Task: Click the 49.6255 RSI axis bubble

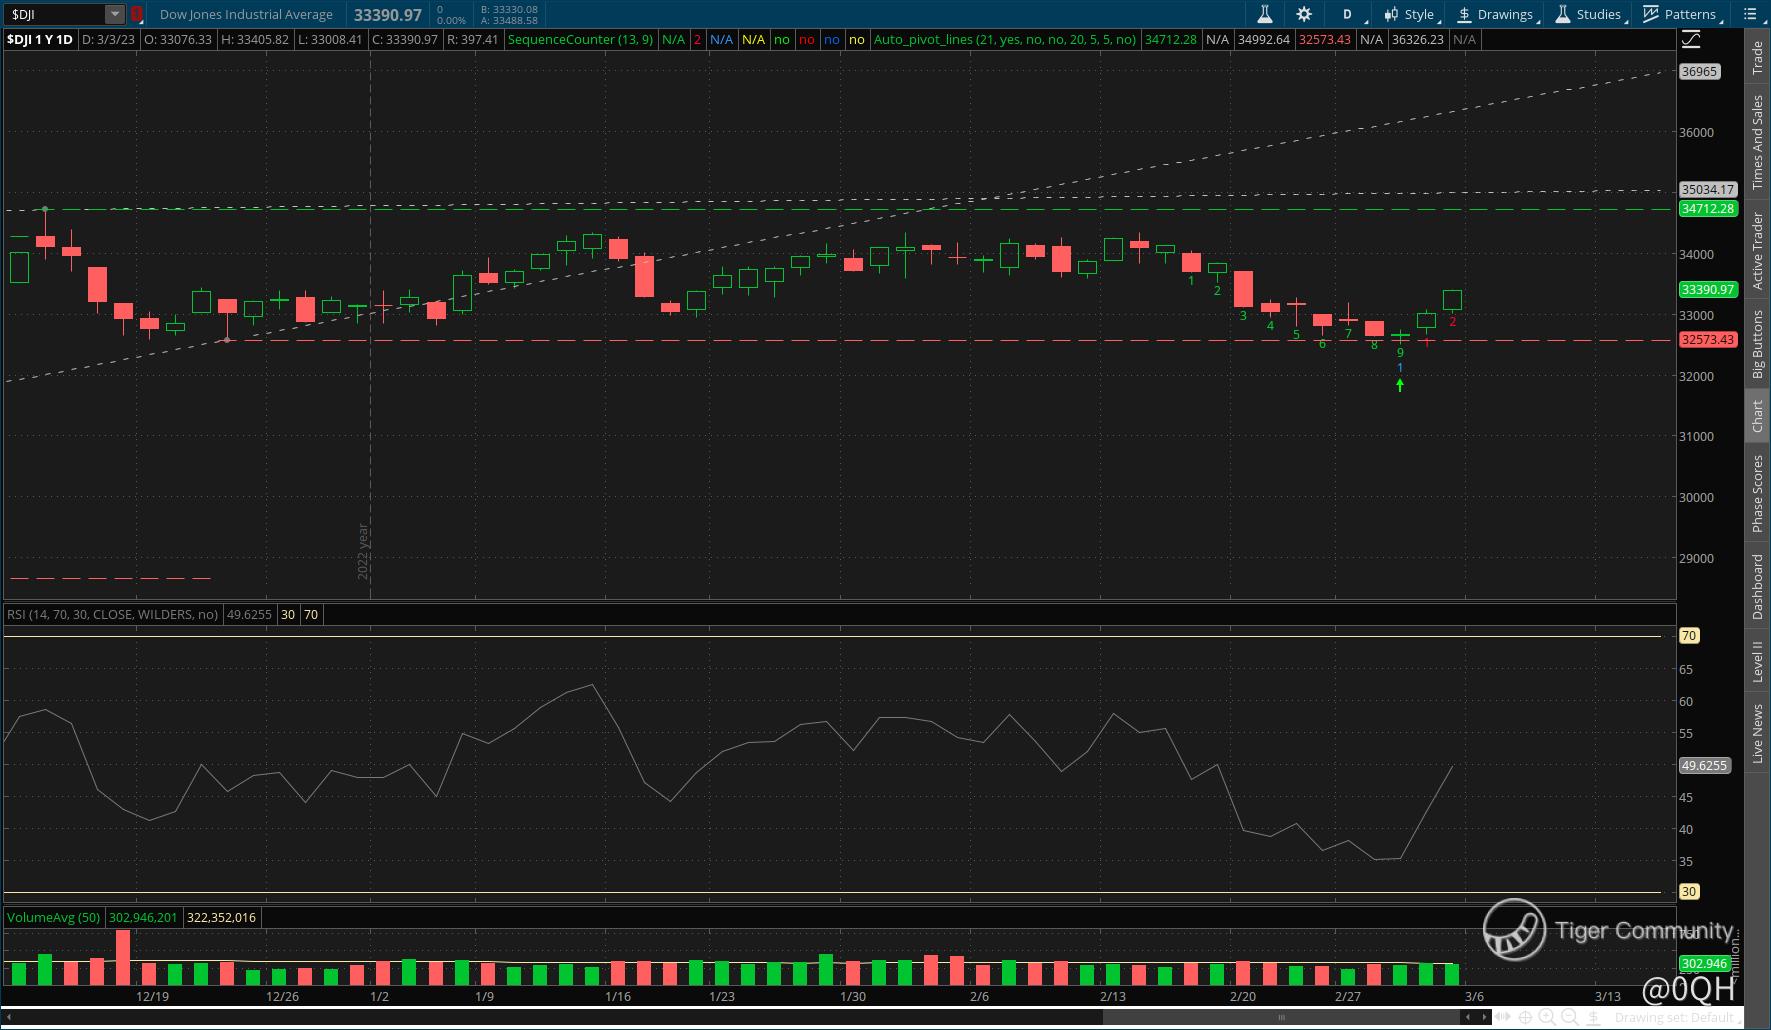Action: coord(1704,766)
